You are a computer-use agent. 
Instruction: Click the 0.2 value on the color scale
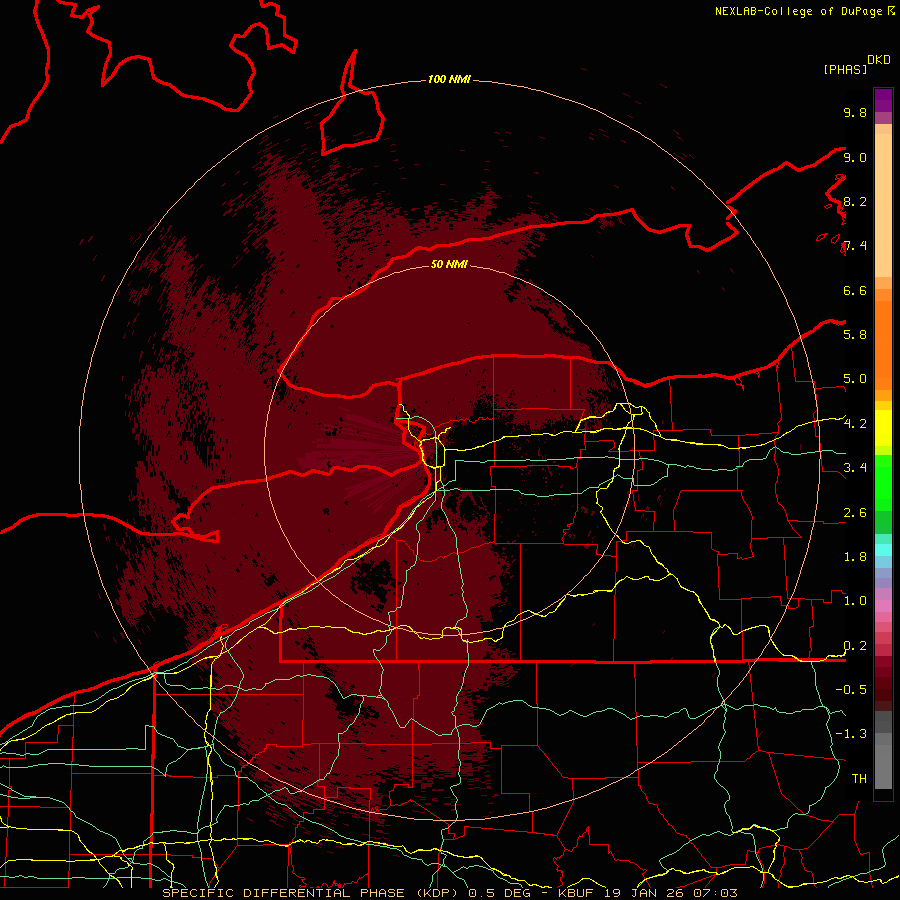855,646
